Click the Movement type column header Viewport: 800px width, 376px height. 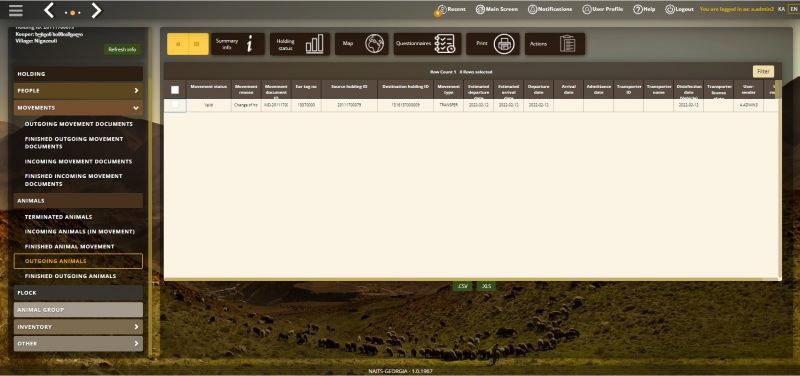pyautogui.click(x=448, y=89)
